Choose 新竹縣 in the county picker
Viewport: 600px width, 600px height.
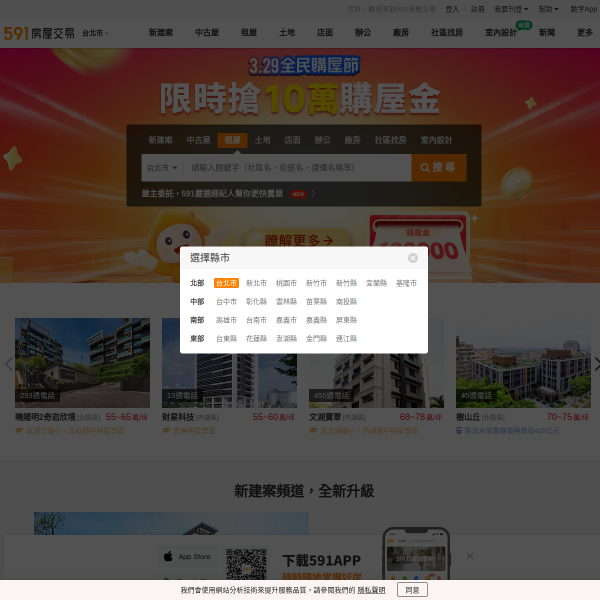coord(346,283)
